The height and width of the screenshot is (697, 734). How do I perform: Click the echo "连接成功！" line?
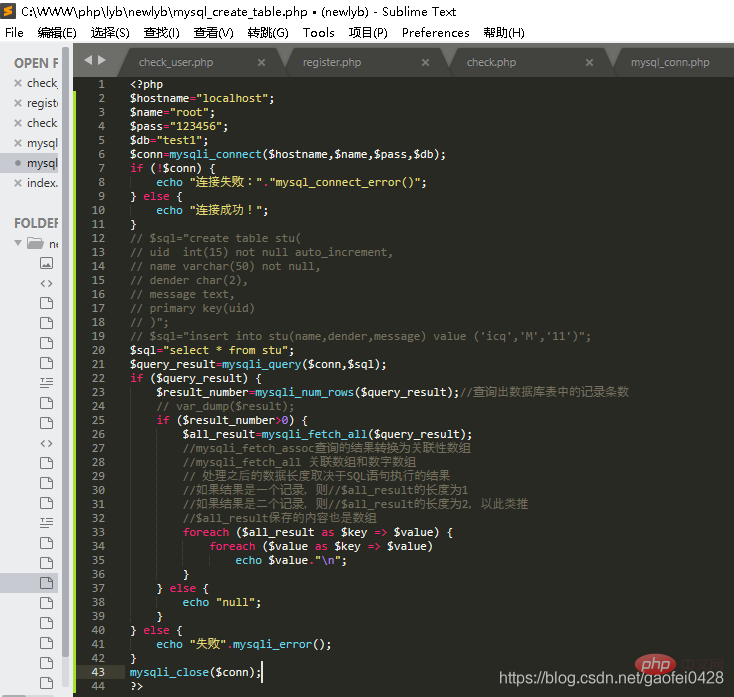(x=212, y=210)
